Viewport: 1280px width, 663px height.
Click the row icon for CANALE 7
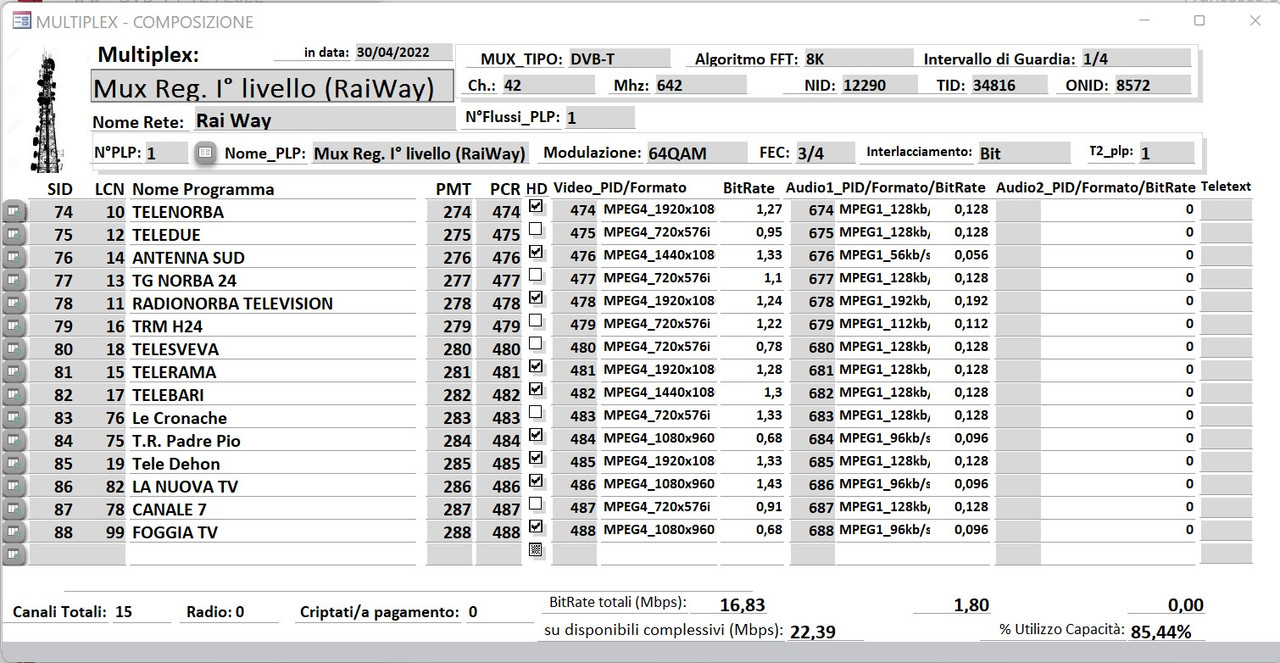tap(14, 510)
